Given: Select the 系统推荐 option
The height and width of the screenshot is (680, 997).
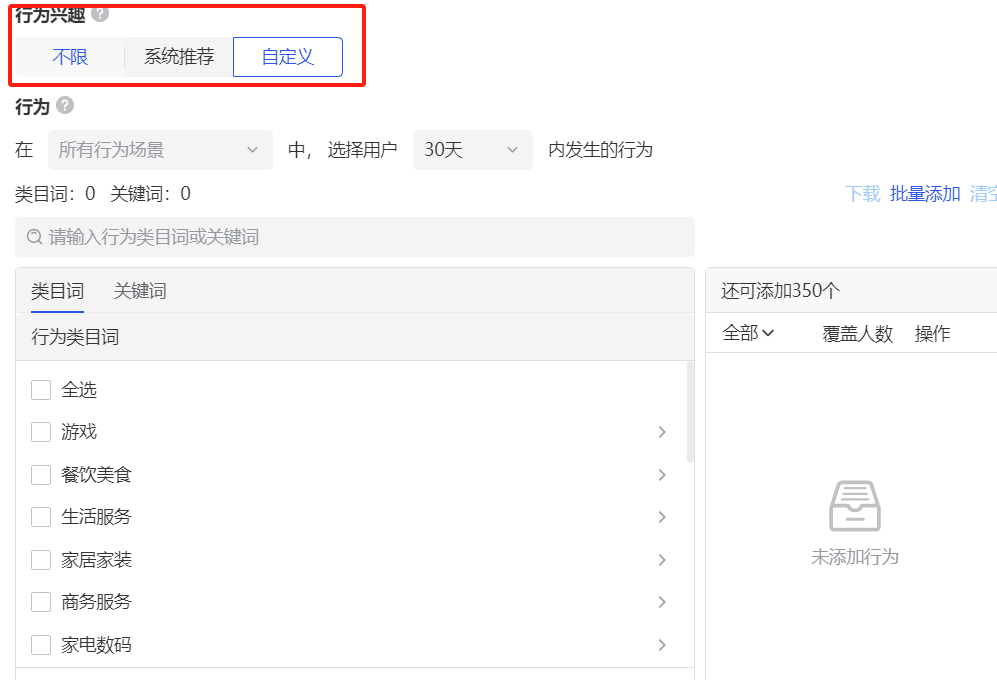Looking at the screenshot, I should (179, 57).
